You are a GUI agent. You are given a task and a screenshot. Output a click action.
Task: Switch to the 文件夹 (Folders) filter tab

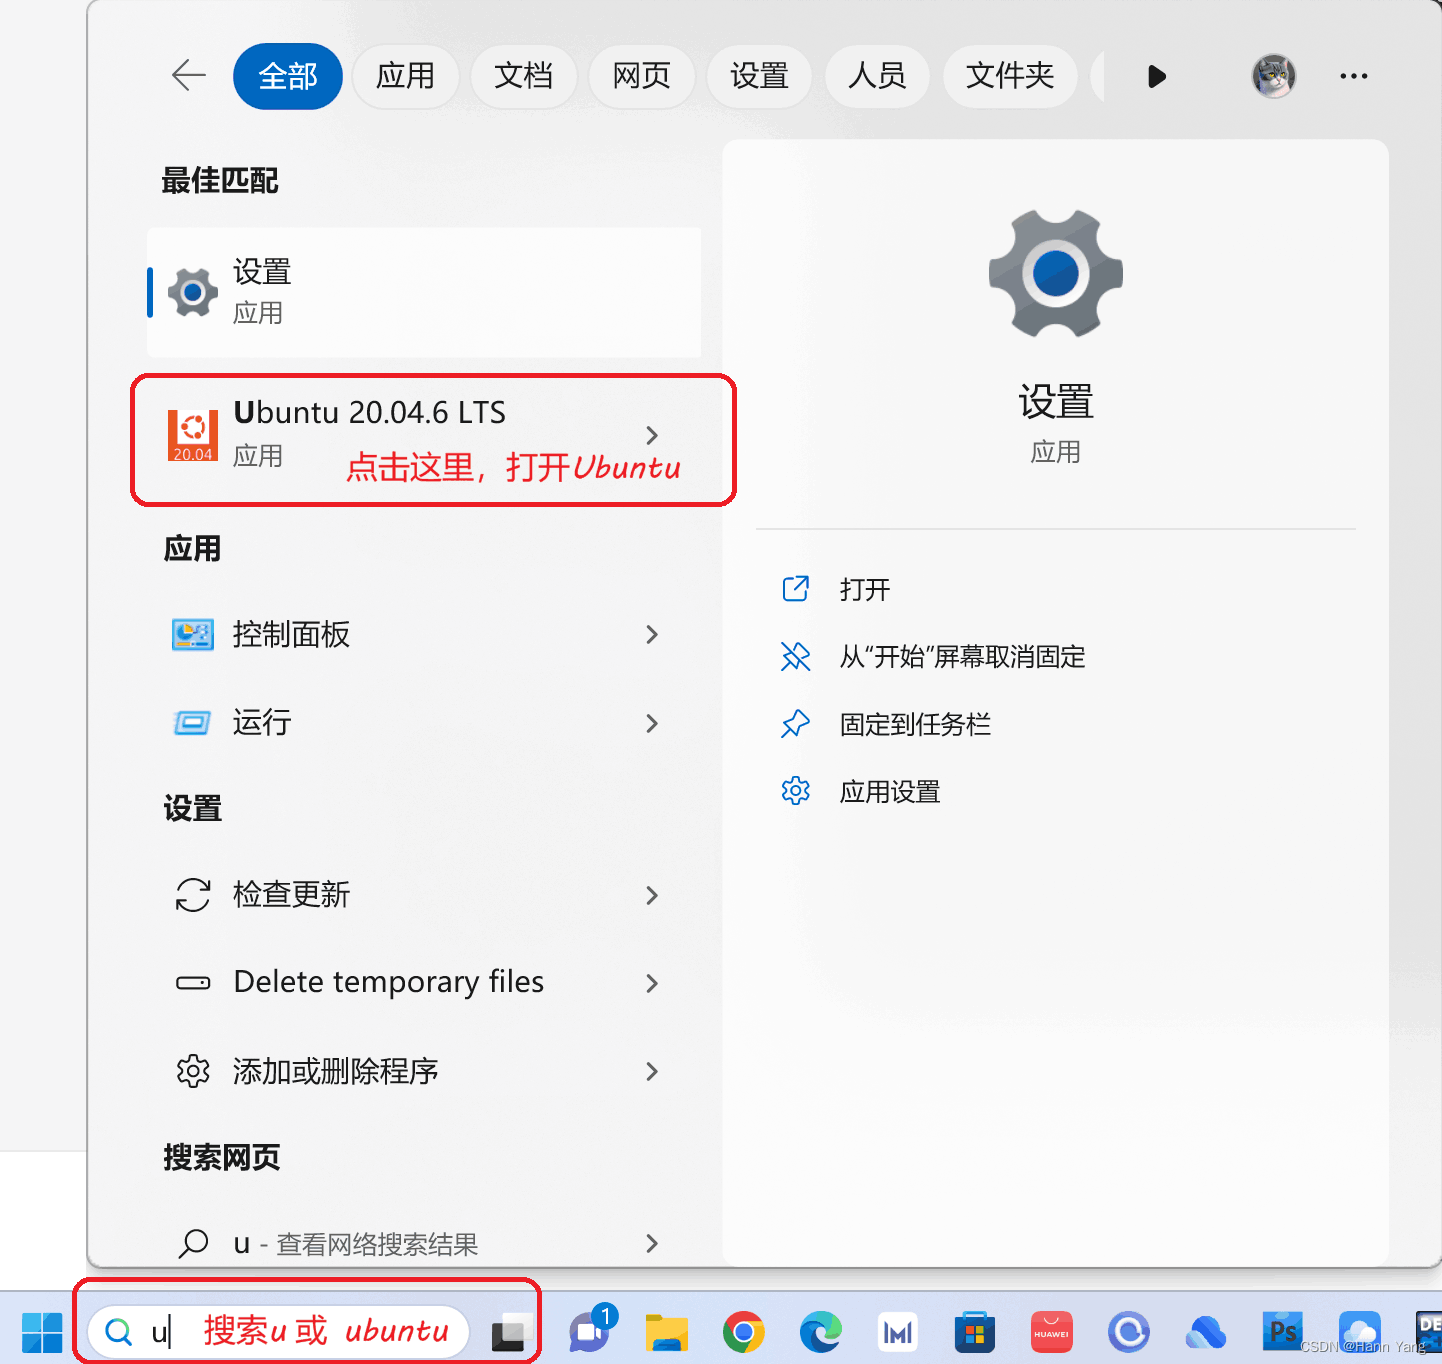[1010, 76]
